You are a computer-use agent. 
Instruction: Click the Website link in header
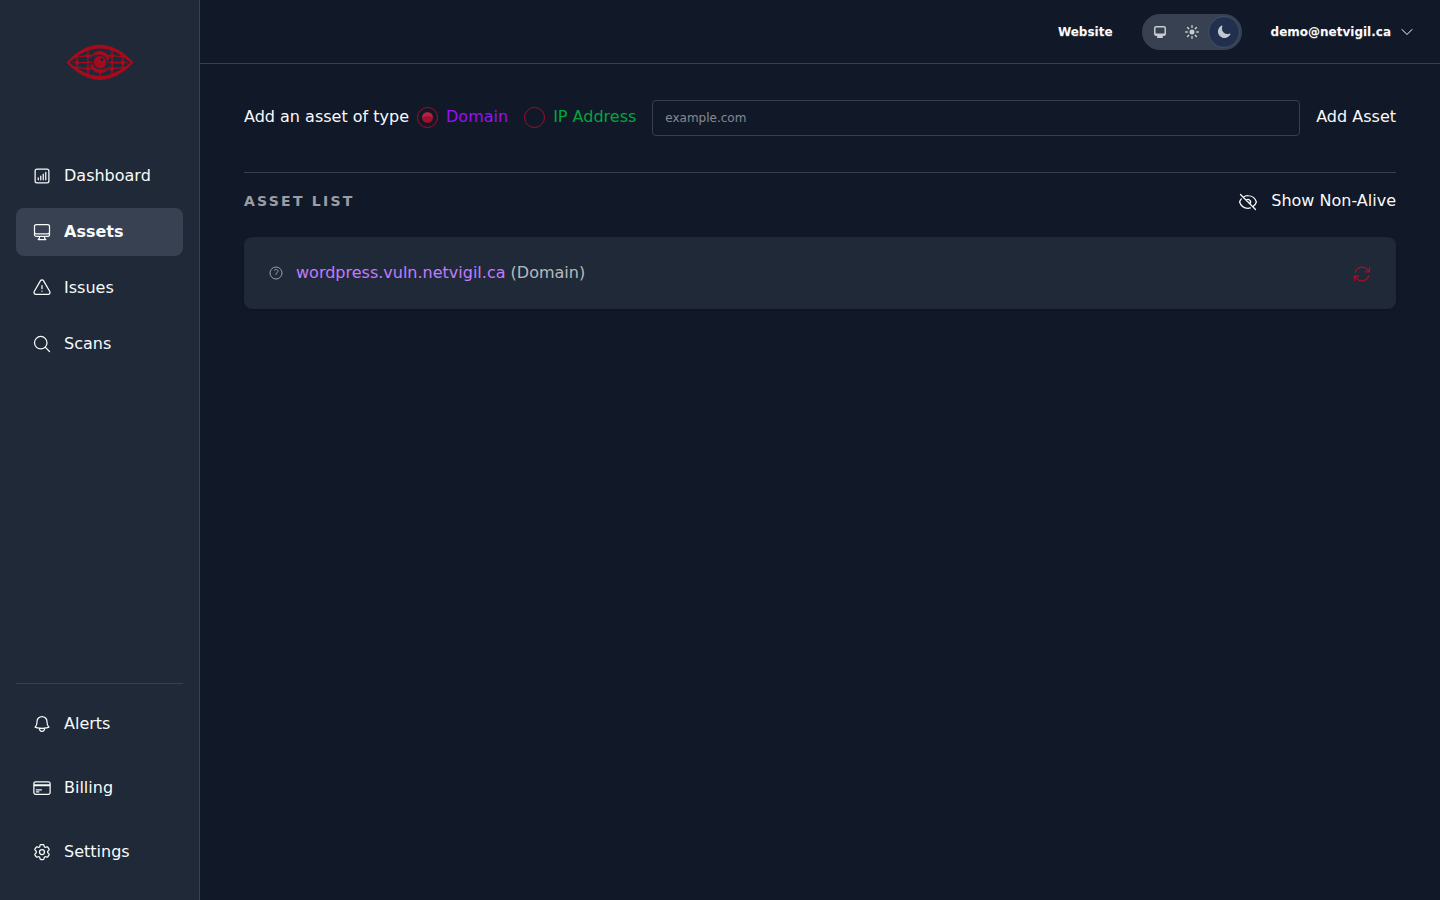(1085, 32)
